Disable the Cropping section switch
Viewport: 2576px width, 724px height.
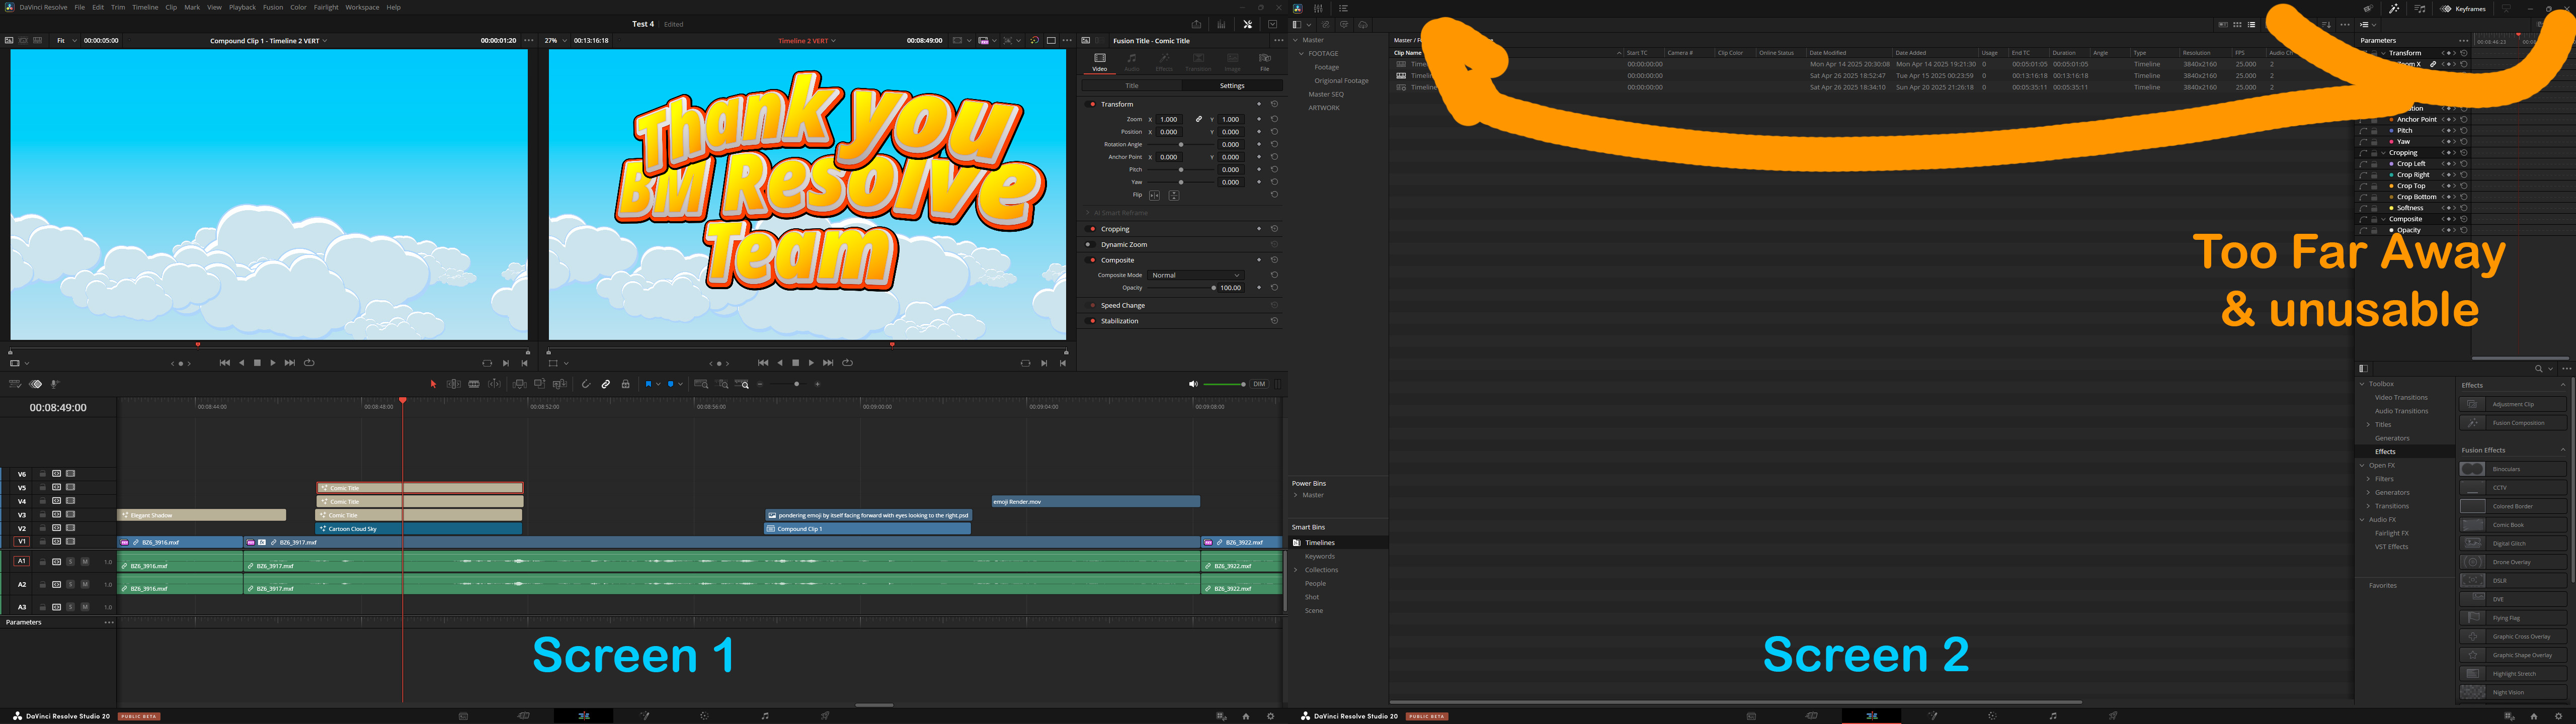(1092, 229)
